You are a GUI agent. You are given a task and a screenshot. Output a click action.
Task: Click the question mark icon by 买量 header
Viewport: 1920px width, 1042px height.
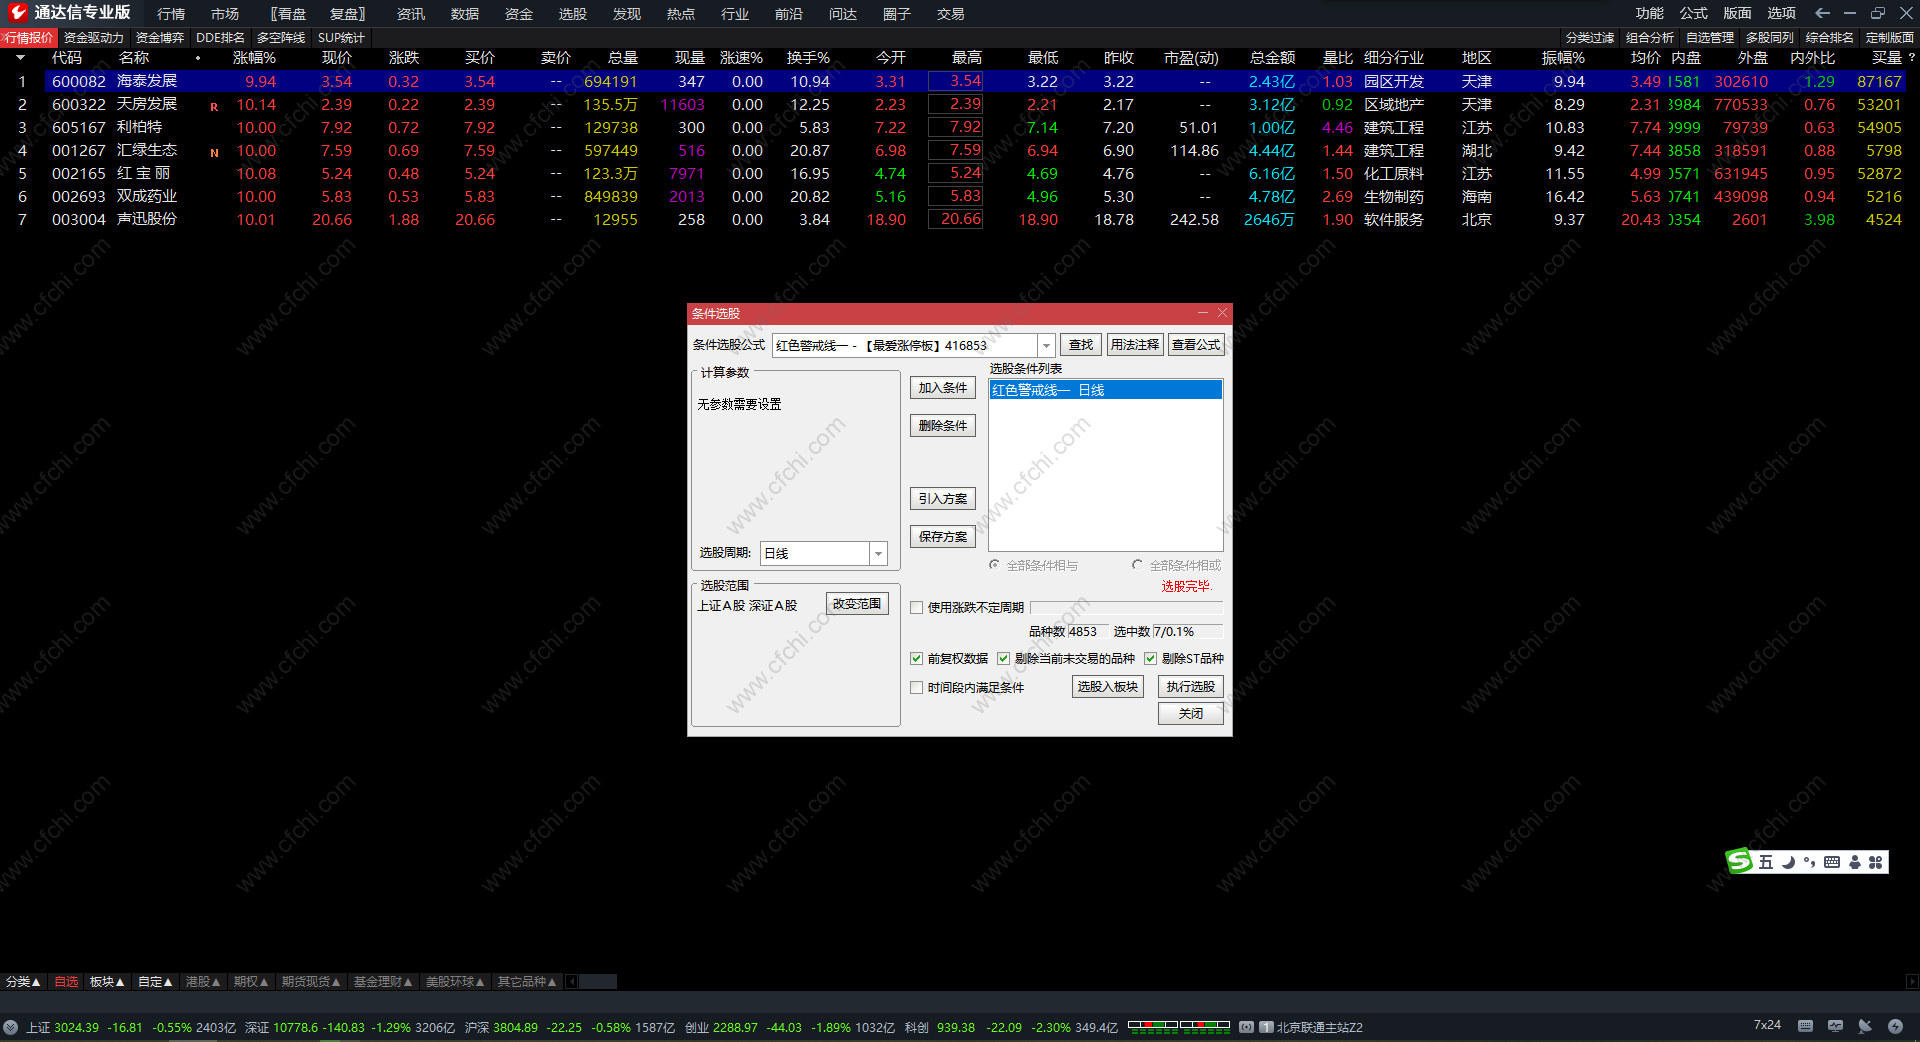(1912, 57)
